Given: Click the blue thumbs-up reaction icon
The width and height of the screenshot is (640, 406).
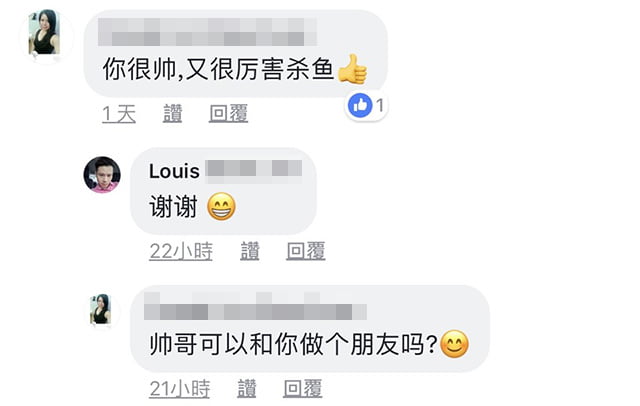Looking at the screenshot, I should [x=360, y=106].
